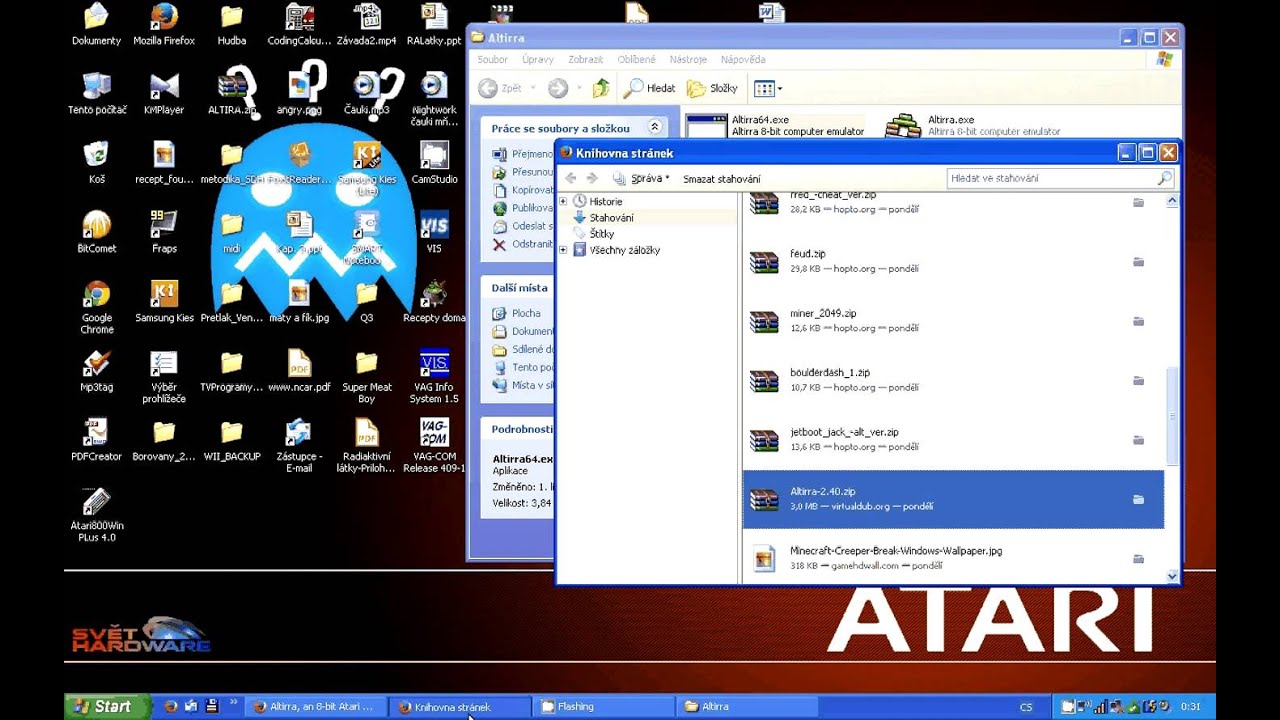Switch to the Knihovna stránek taskbar button
This screenshot has width=1280, height=720.
pyautogui.click(x=460, y=706)
